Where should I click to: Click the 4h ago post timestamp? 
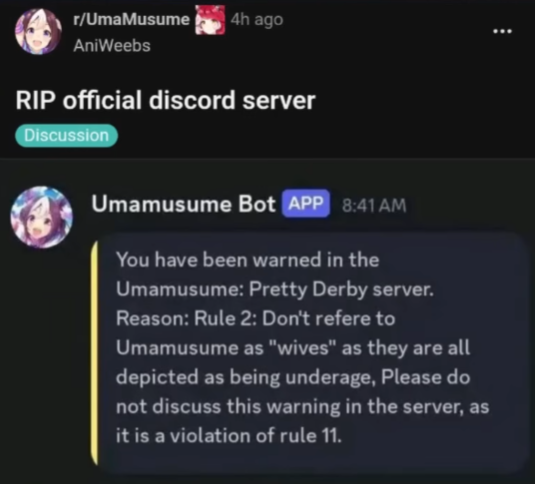[257, 20]
